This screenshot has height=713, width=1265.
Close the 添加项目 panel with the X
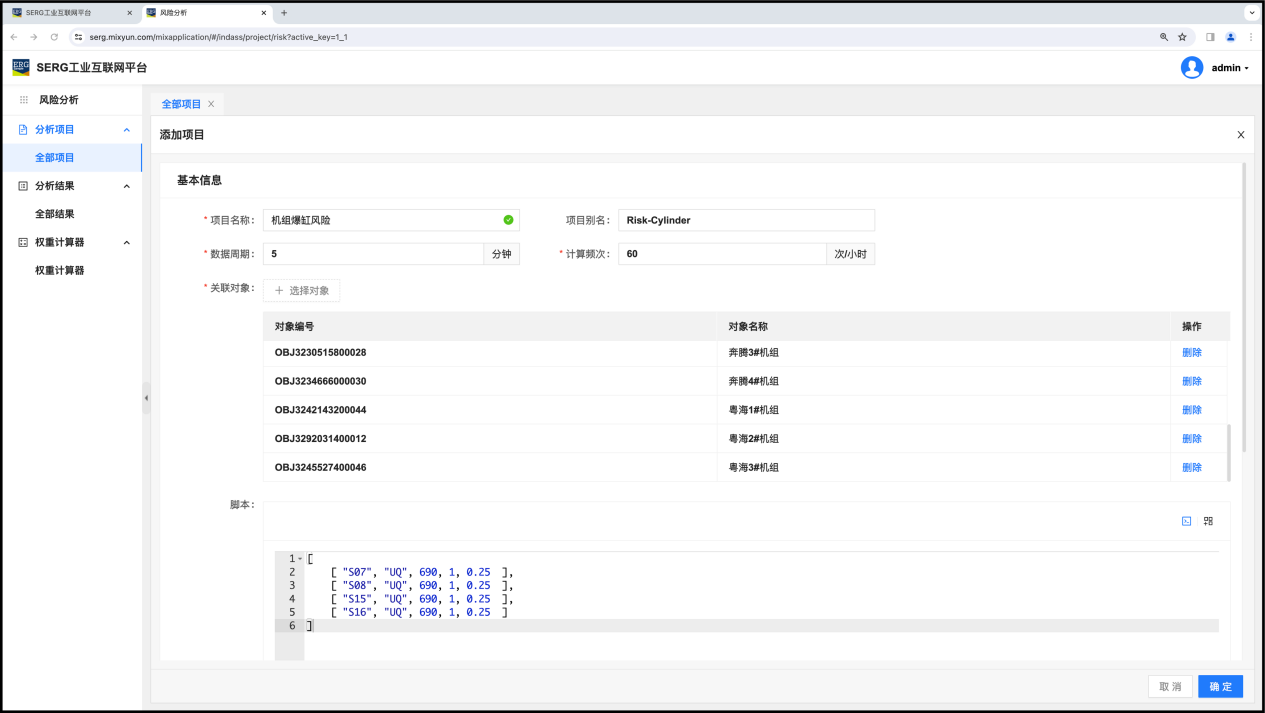[x=1241, y=135]
